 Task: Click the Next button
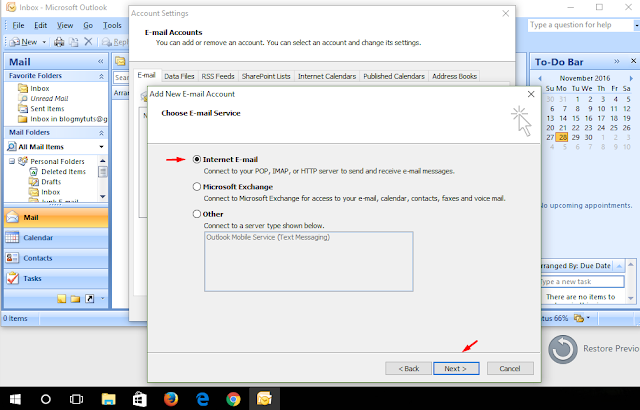coord(456,368)
